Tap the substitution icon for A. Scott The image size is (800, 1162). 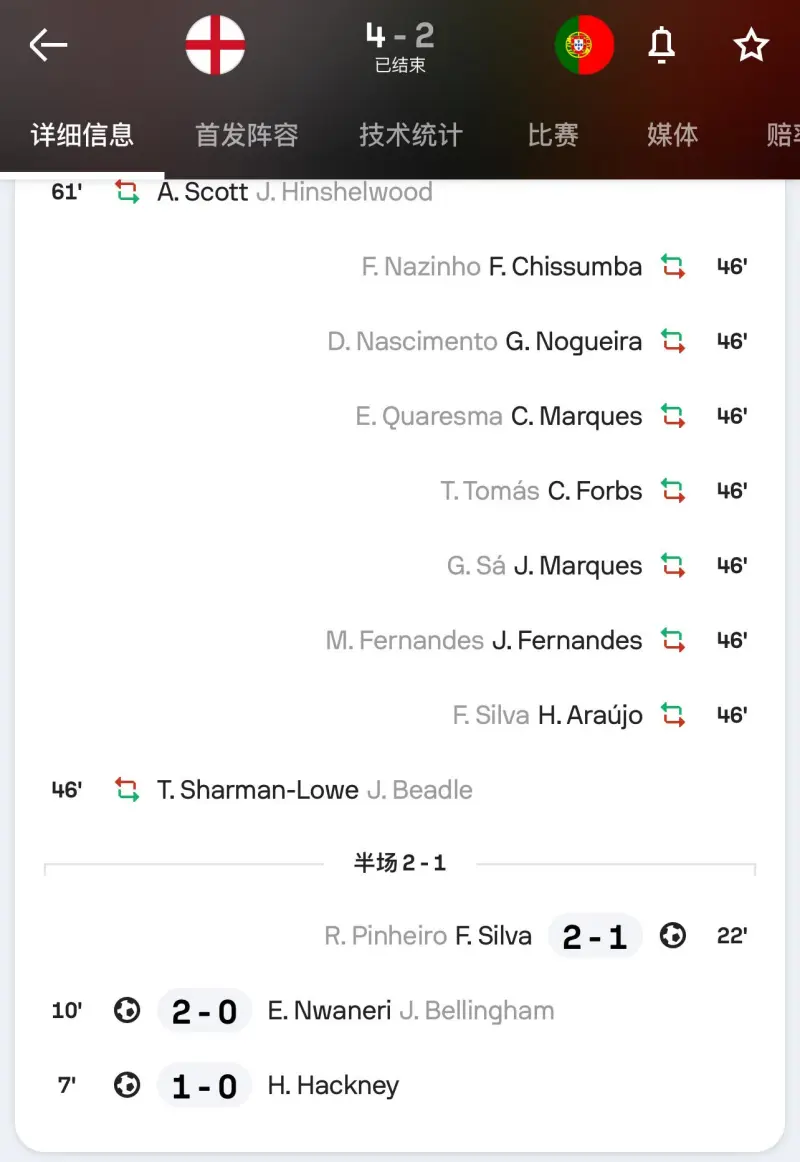coord(127,192)
